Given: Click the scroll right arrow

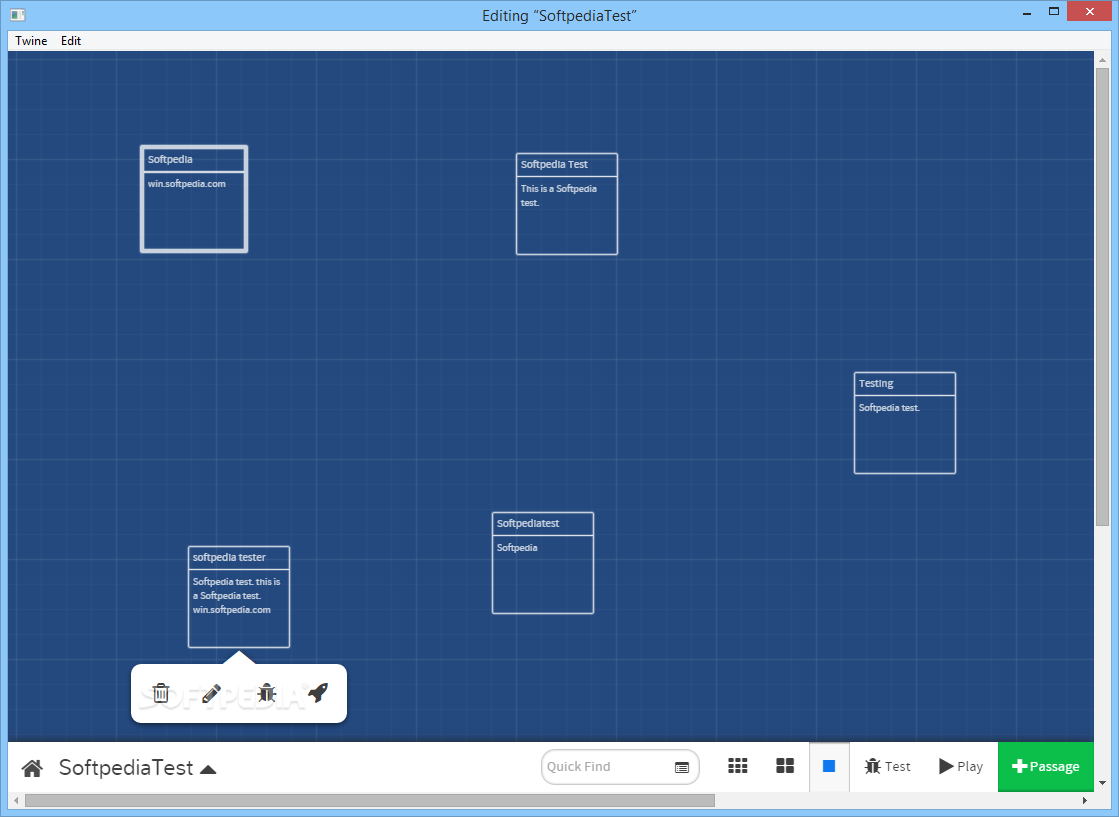Looking at the screenshot, I should click(x=1085, y=801).
